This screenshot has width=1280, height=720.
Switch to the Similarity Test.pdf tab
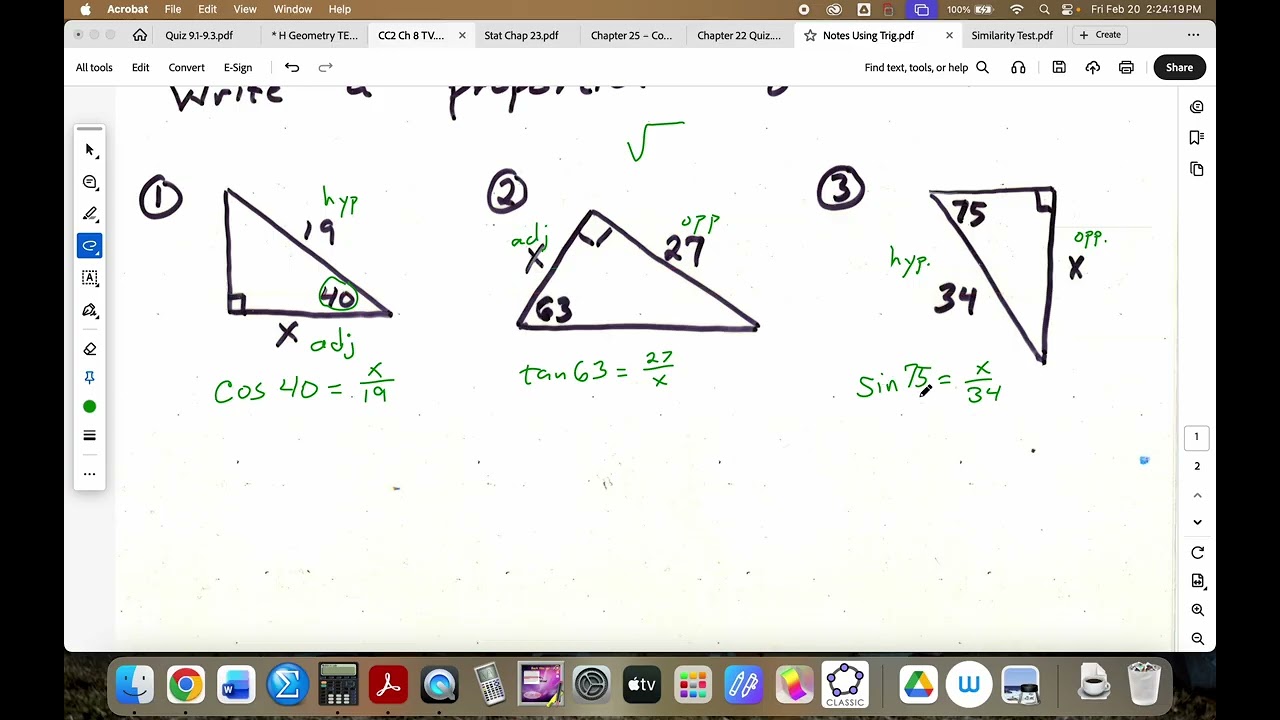[1012, 35]
